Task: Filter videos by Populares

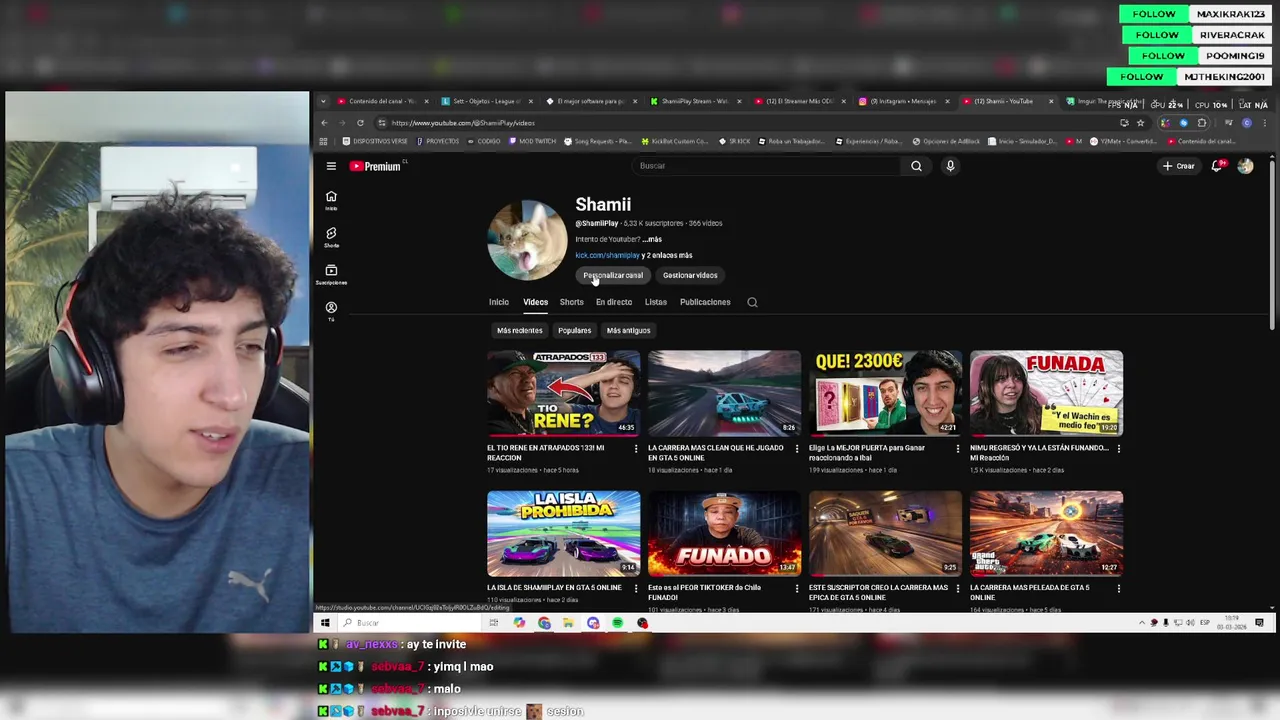Action: tap(575, 330)
